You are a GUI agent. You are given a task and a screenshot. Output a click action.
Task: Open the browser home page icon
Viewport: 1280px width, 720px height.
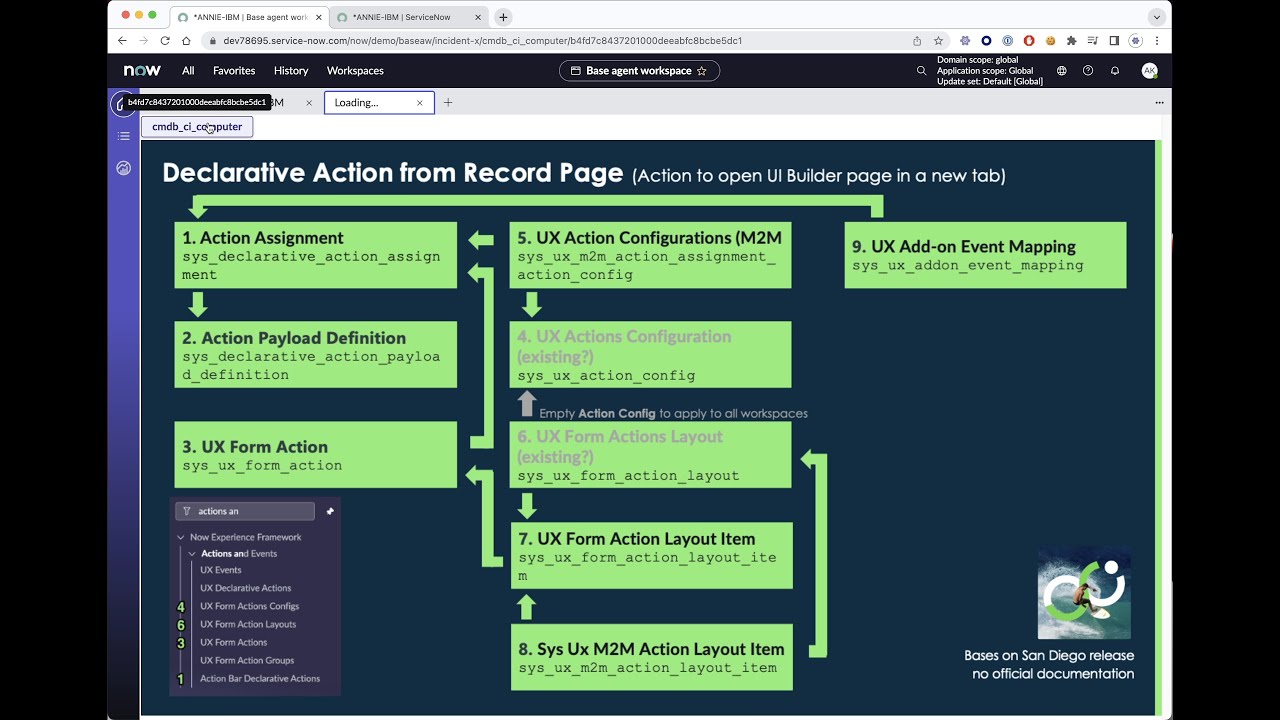coord(186,41)
